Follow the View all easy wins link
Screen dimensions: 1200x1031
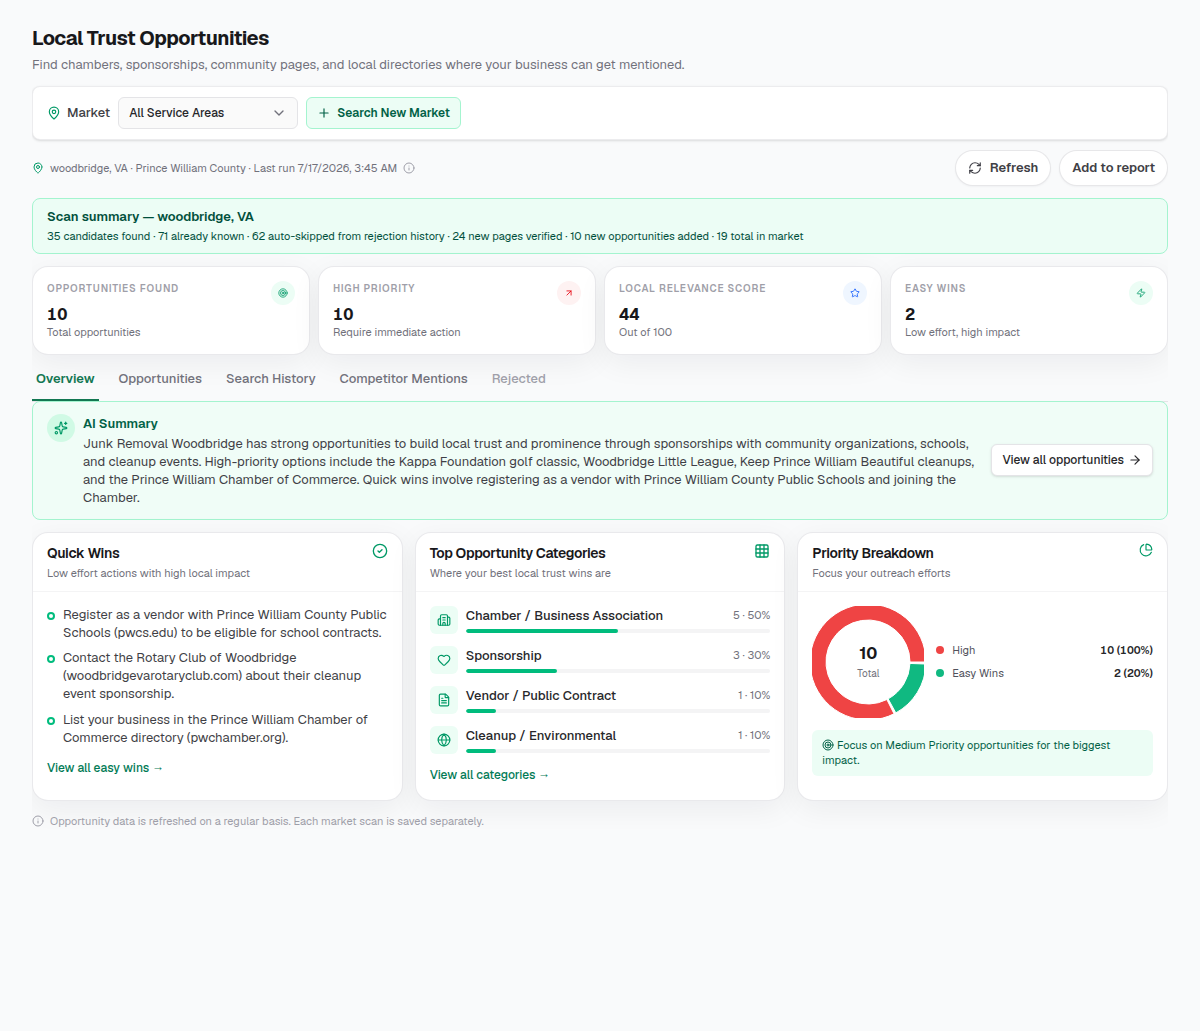pyautogui.click(x=105, y=768)
